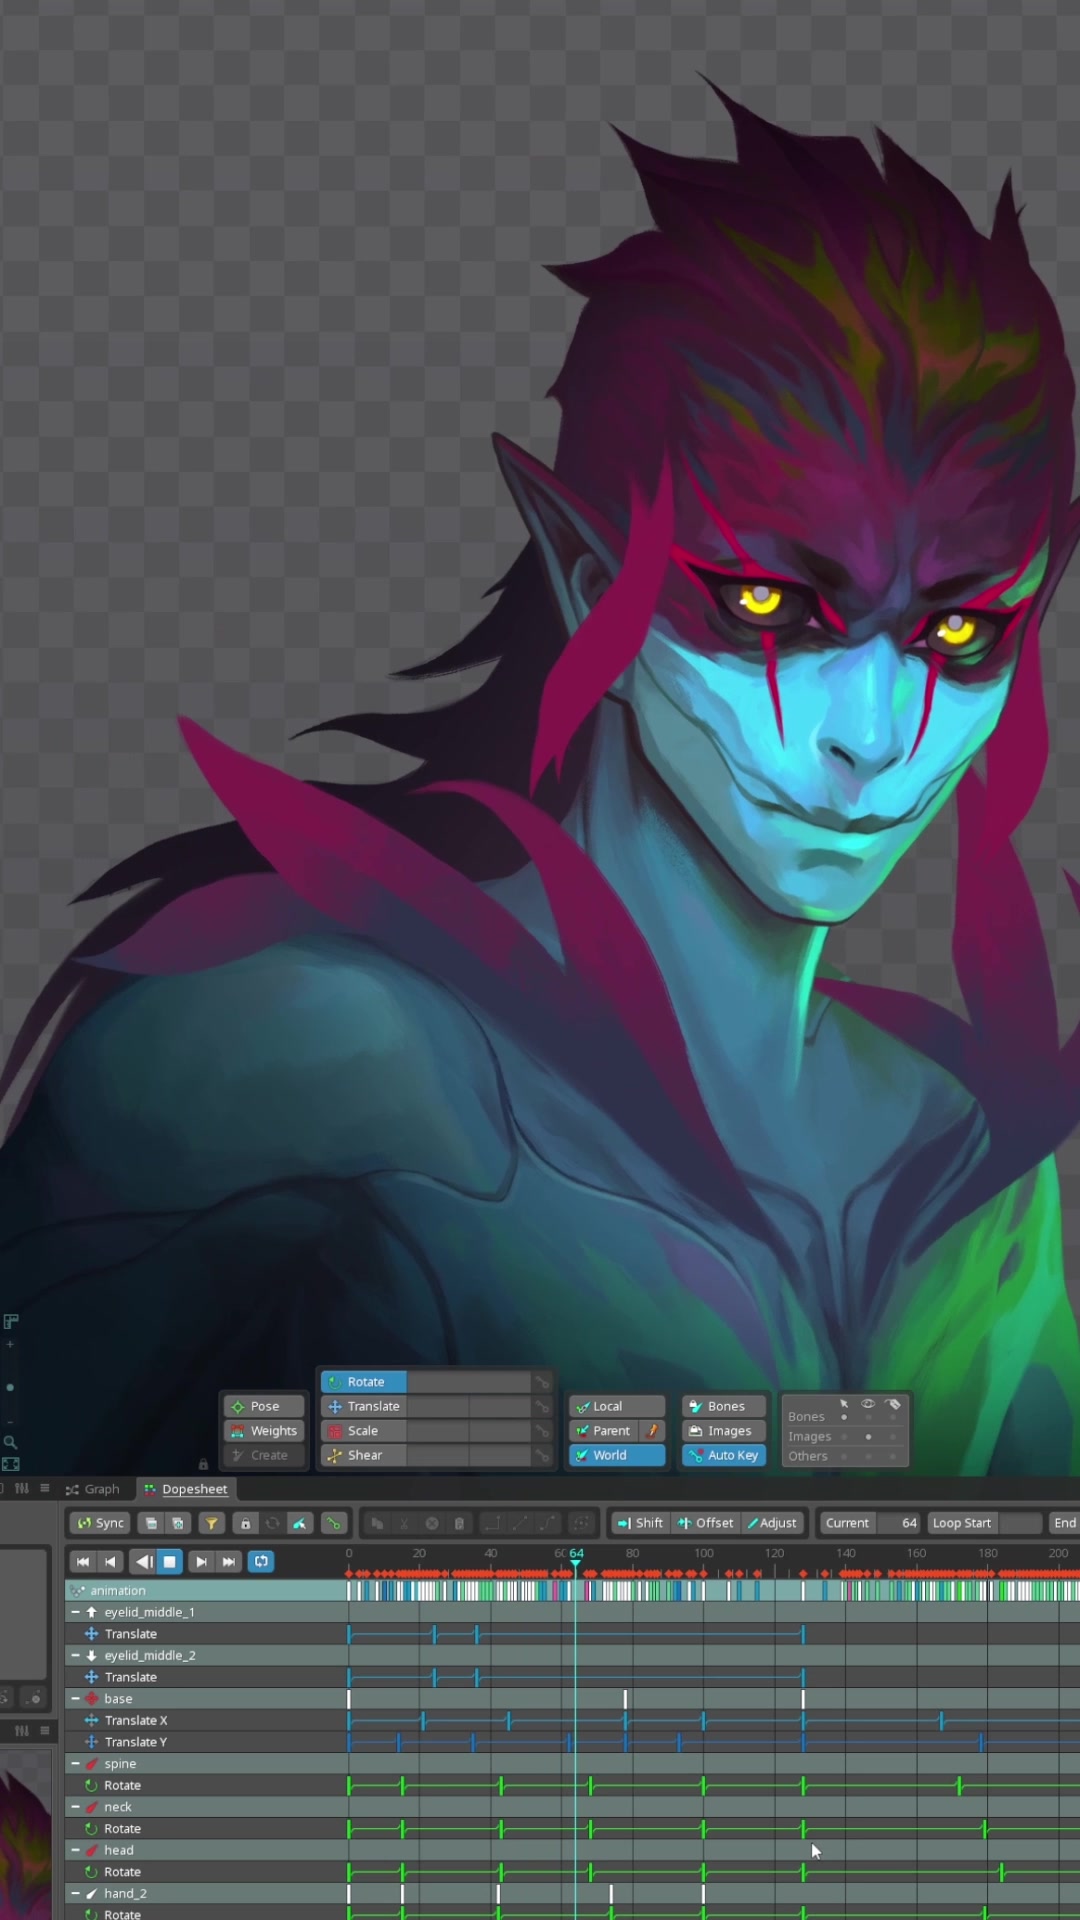This screenshot has width=1080, height=1920.
Task: Click the down-arrow icon of eyelid_middle_2
Action: click(x=92, y=1655)
